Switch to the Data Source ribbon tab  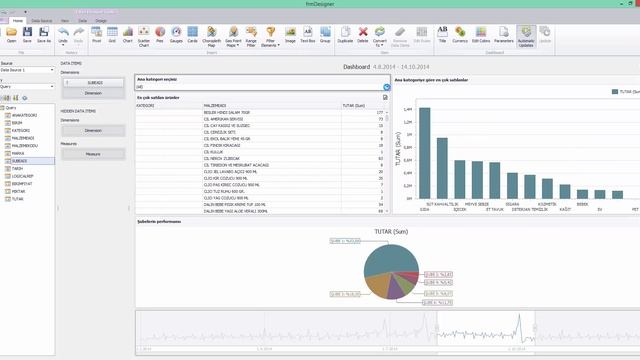(42, 20)
